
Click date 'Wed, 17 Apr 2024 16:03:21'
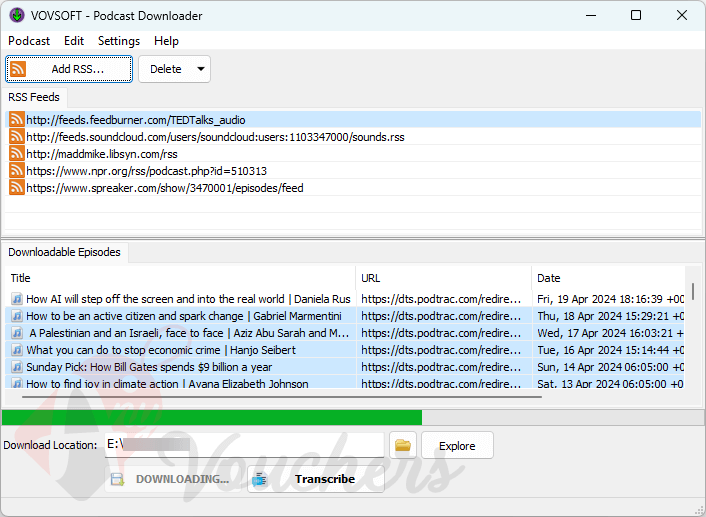[611, 333]
